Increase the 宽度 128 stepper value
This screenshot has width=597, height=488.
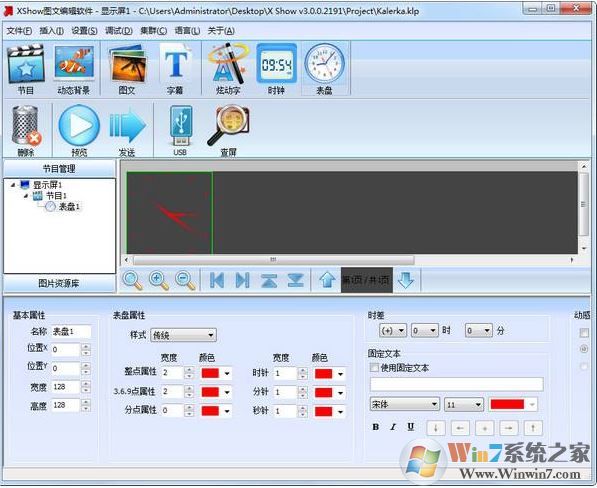pos(86,384)
